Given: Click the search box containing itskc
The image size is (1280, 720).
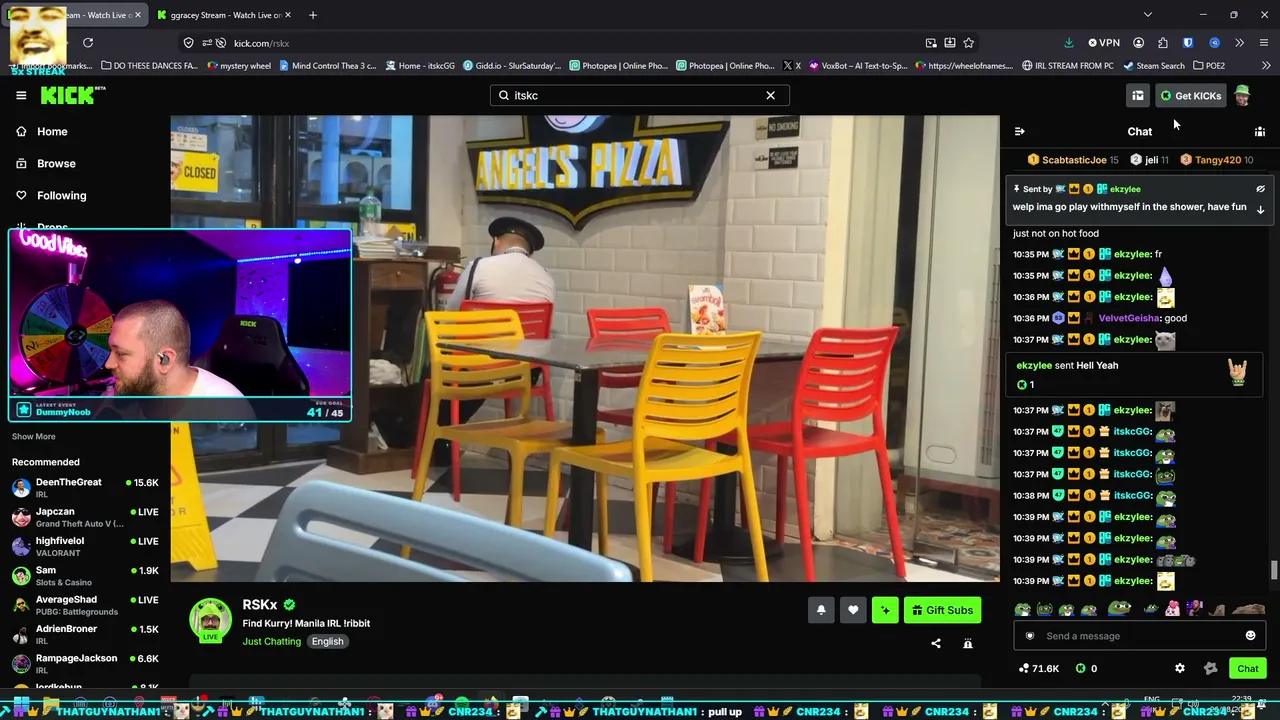Looking at the screenshot, I should [639, 95].
